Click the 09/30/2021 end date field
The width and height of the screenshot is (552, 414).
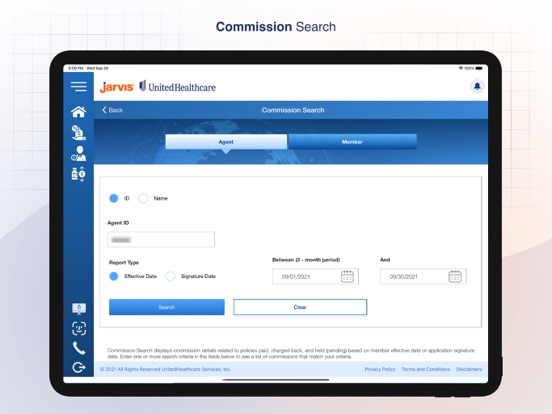[x=423, y=276]
